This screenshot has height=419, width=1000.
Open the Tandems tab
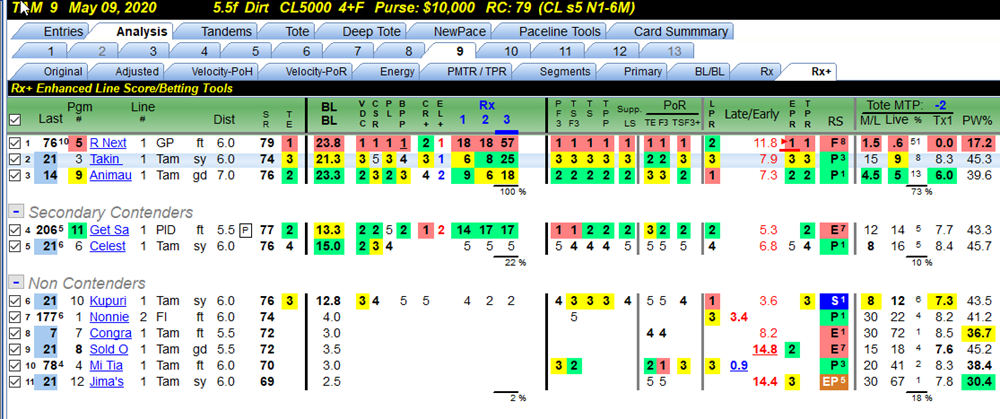click(x=226, y=31)
